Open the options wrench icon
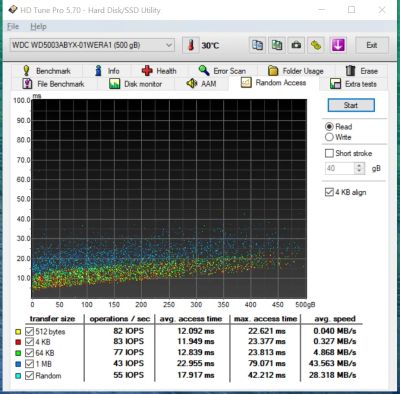The width and height of the screenshot is (400, 394). (316, 45)
